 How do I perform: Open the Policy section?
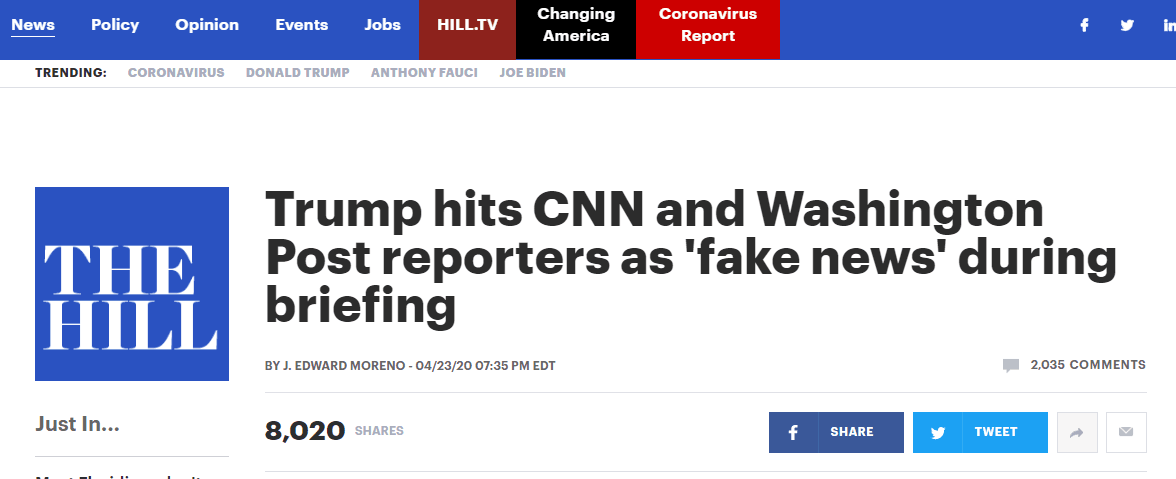[115, 25]
